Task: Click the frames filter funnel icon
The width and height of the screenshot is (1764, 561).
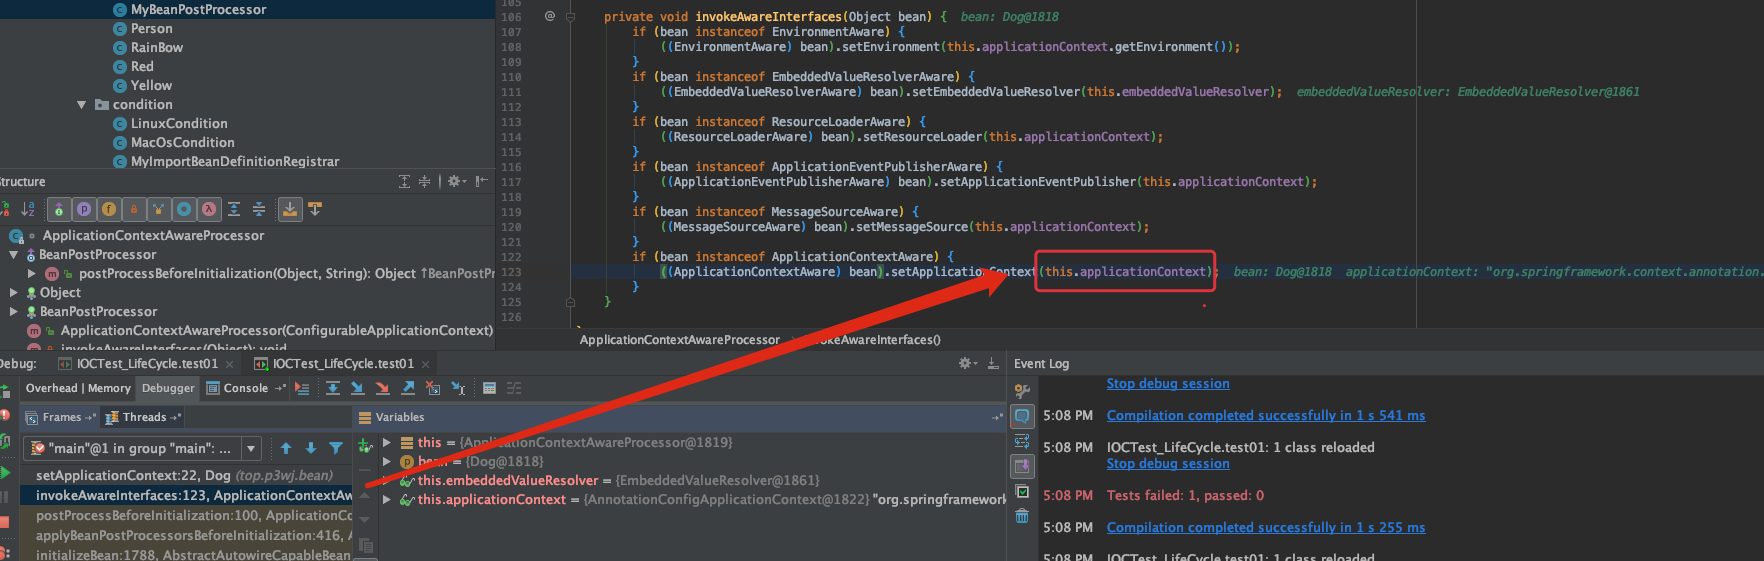Action: [336, 448]
